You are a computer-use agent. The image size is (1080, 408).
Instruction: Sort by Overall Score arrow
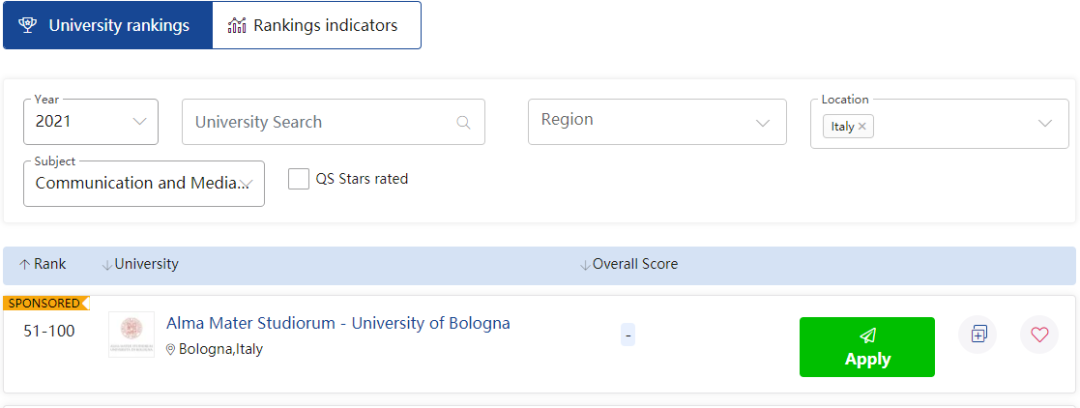[585, 265]
